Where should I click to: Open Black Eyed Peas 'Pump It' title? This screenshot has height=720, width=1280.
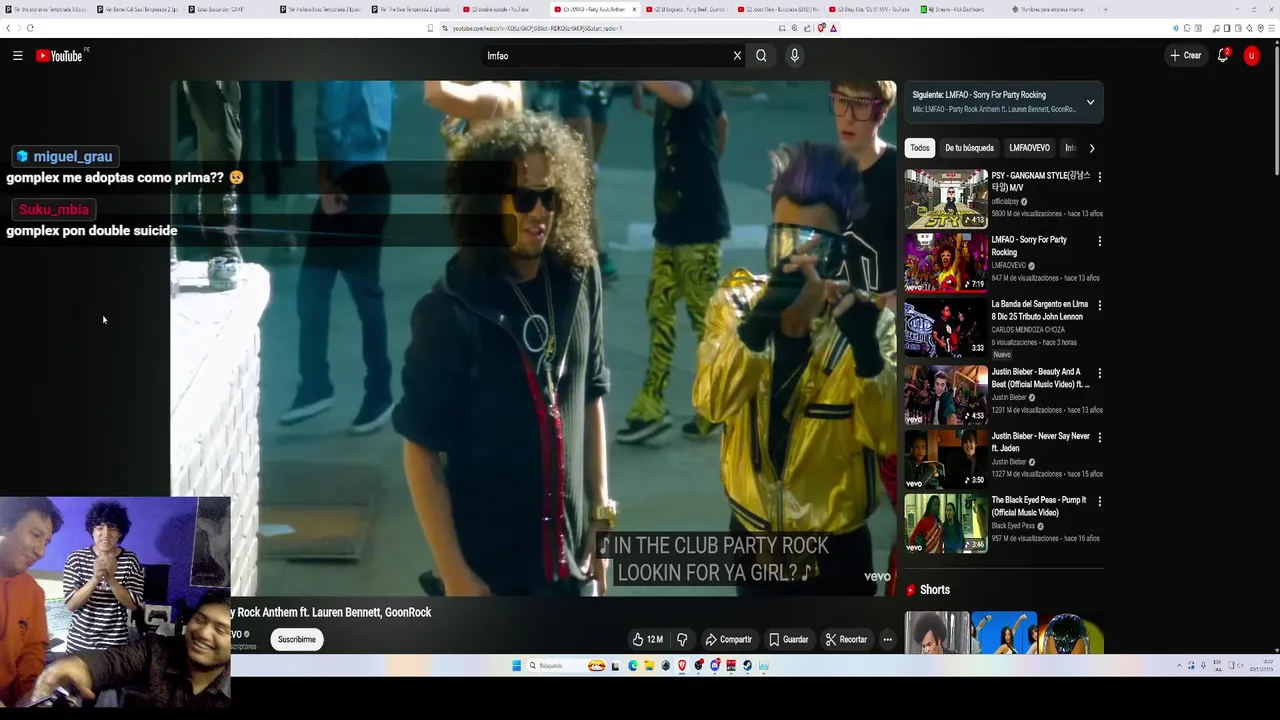pyautogui.click(x=1038, y=506)
